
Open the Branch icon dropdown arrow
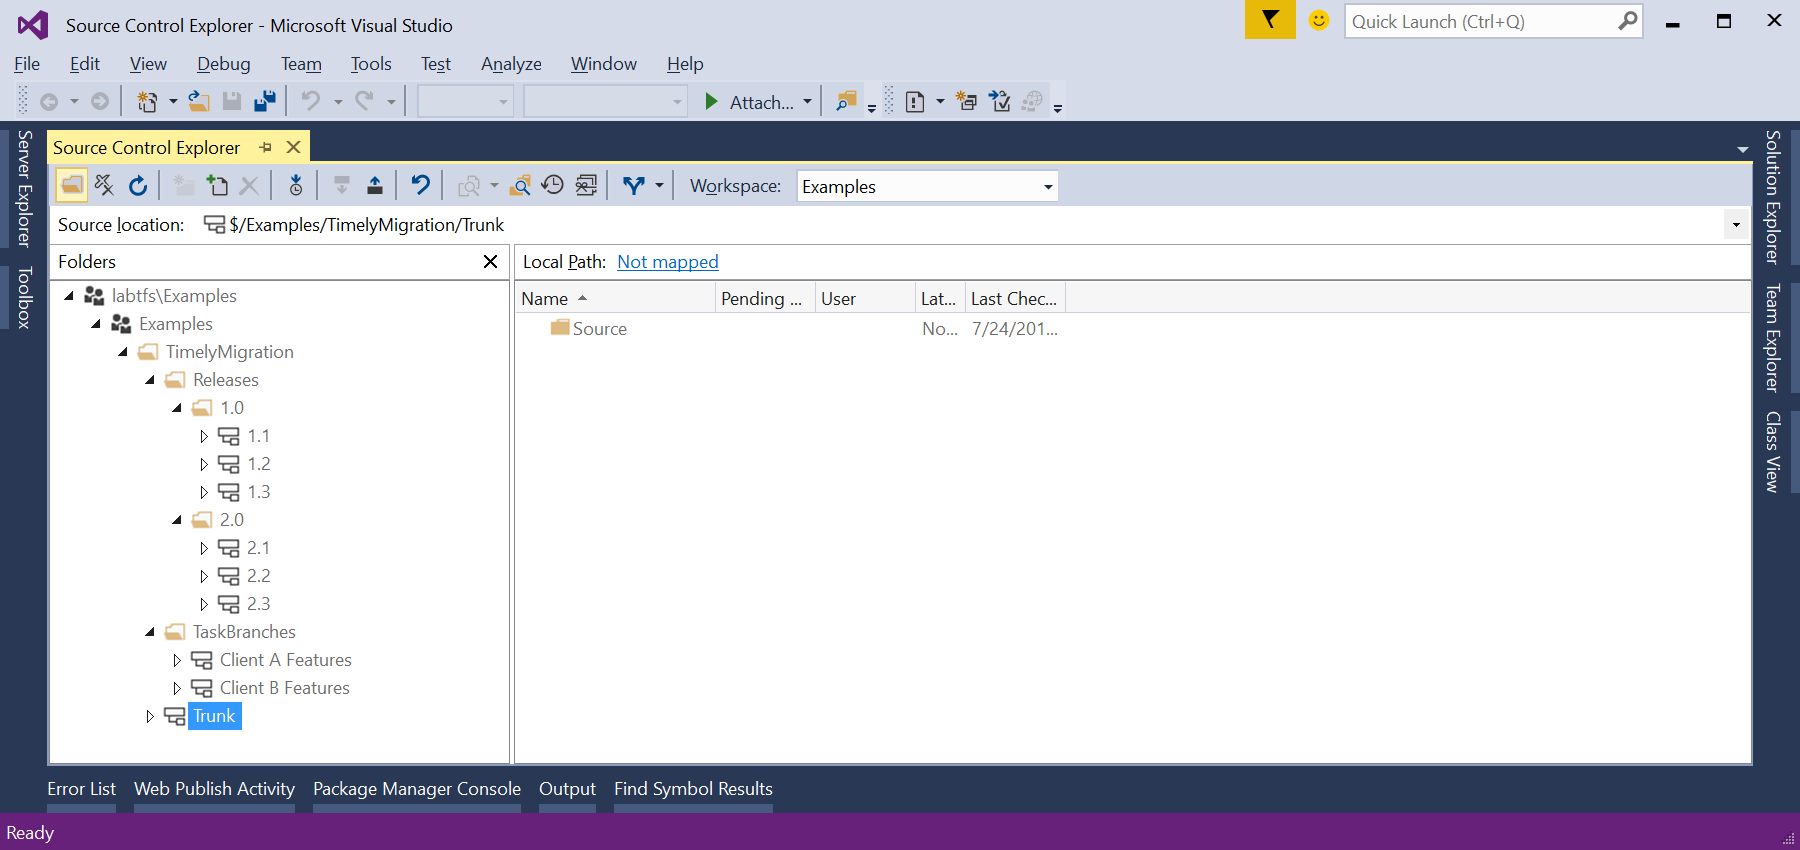coord(659,185)
